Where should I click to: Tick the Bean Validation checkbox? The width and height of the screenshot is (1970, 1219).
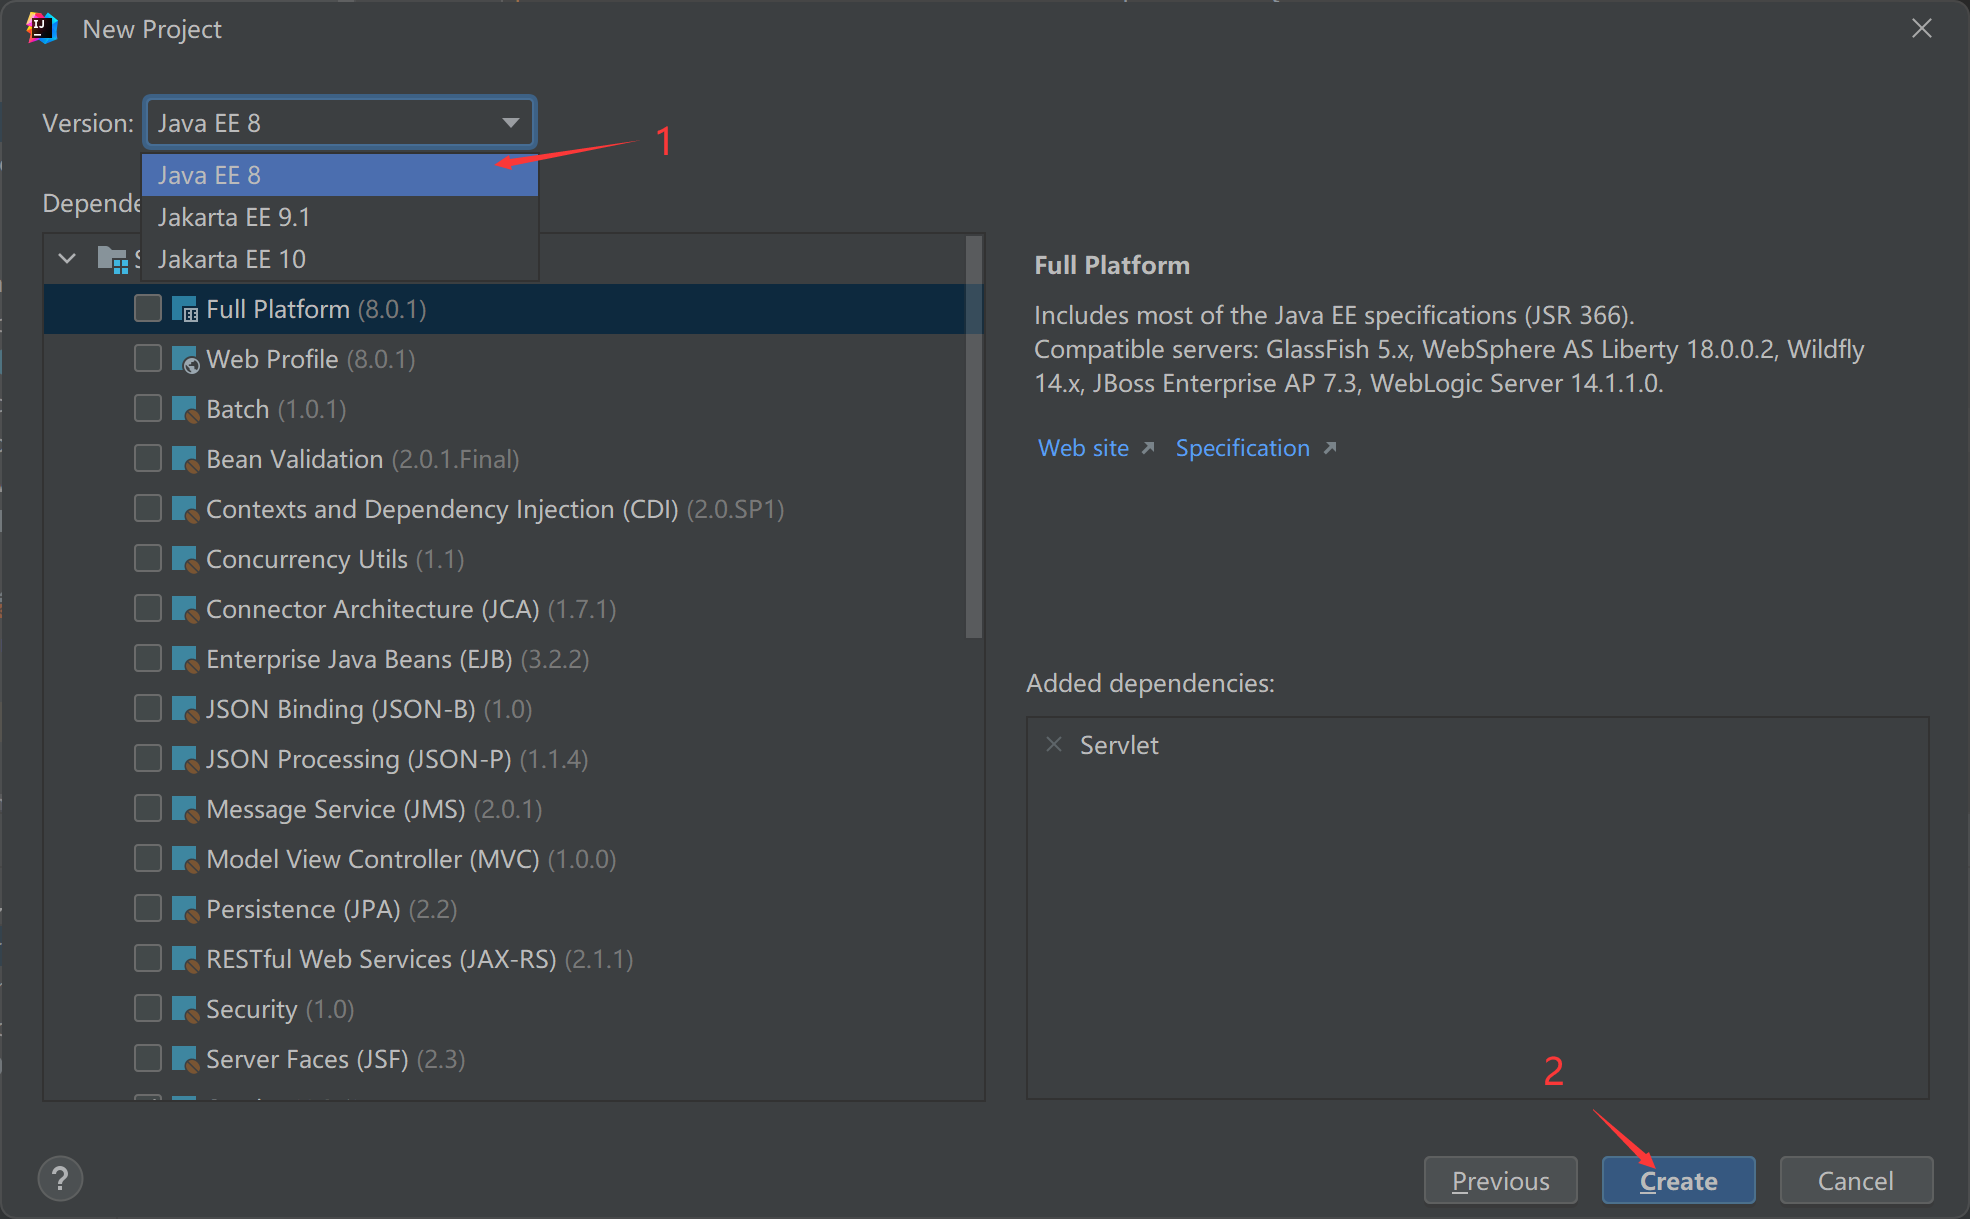click(148, 458)
